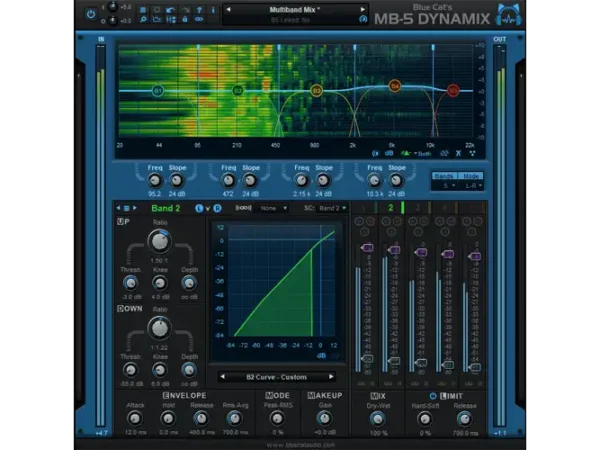Click the 10.3 k crossover Freq knob
Screen dimensions: 600x450
coord(374,180)
